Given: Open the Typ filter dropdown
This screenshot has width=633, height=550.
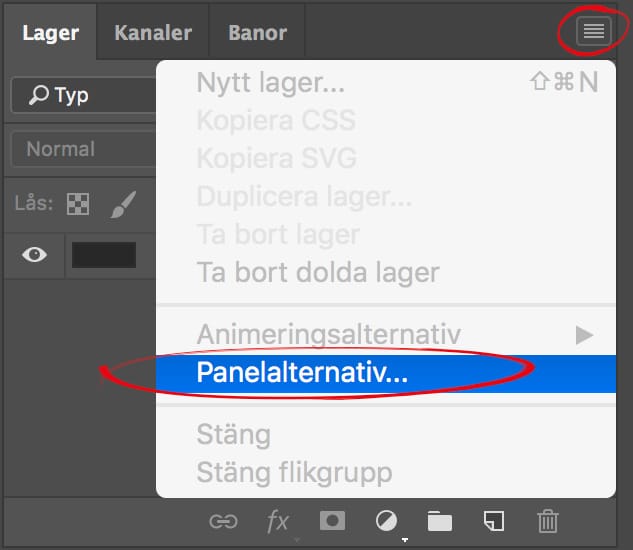Looking at the screenshot, I should coord(84,95).
